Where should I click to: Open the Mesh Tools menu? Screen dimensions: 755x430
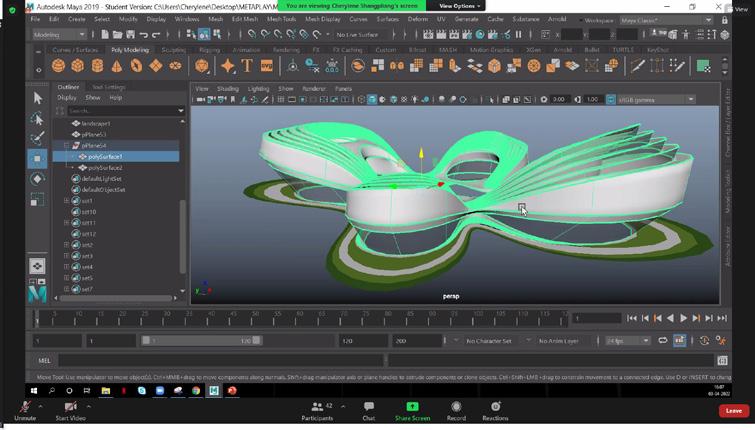coord(281,19)
